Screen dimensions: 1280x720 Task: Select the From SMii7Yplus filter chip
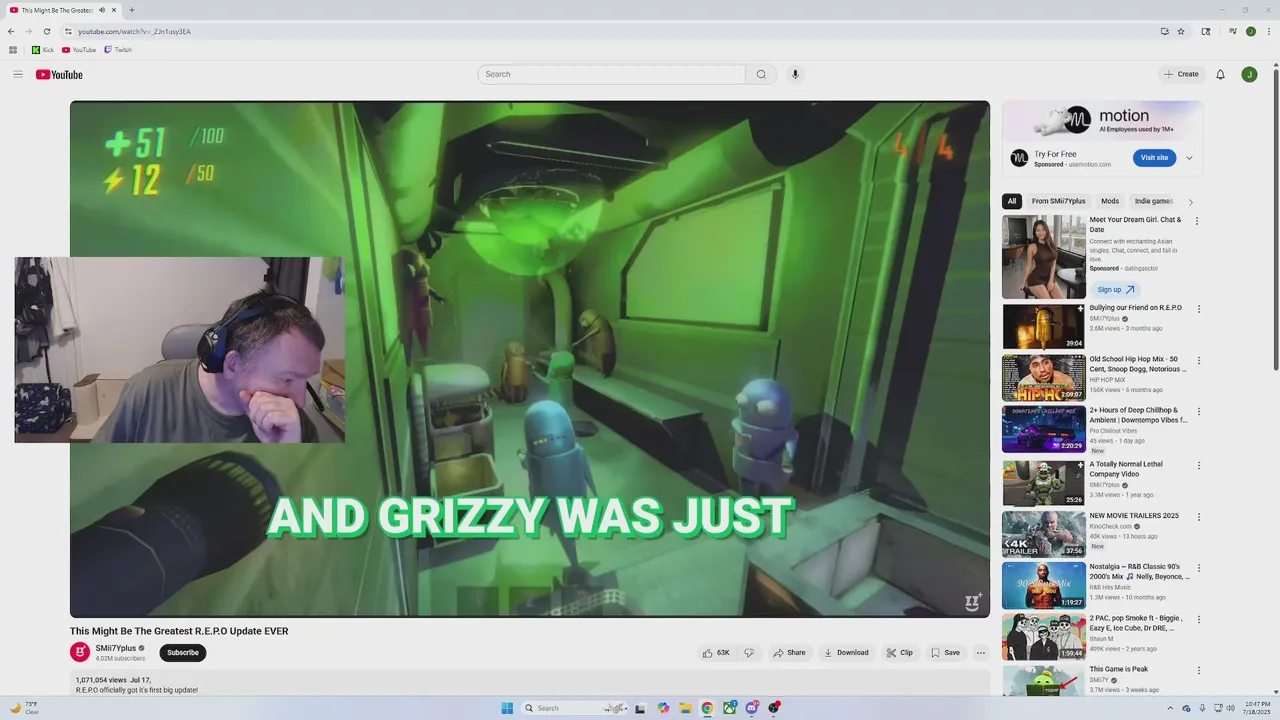point(1058,201)
